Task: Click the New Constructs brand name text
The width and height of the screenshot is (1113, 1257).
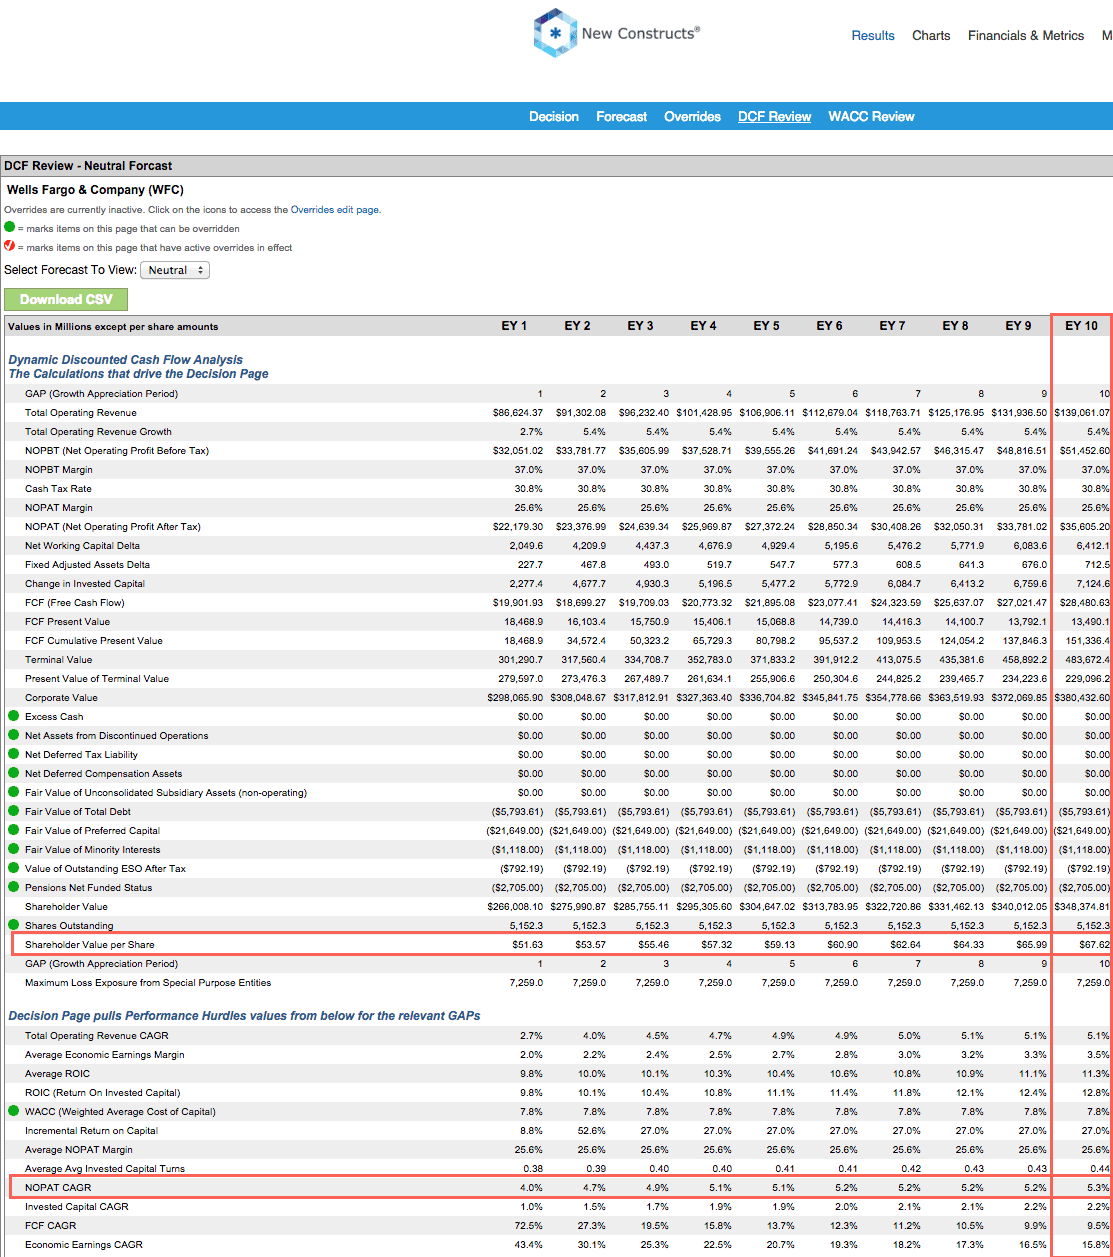Action: pos(640,33)
